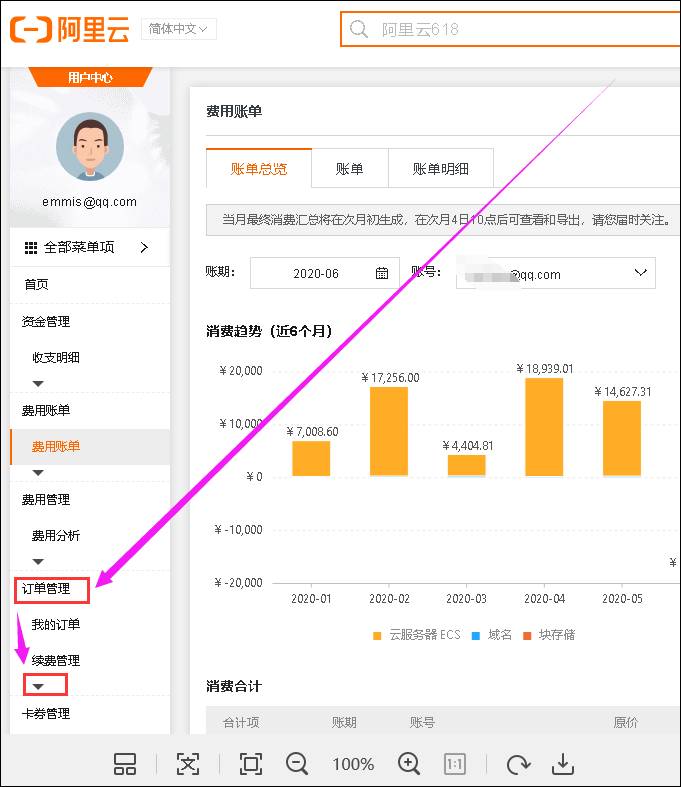Open the 简体中文 language dropdown
This screenshot has height=787, width=681.
point(179,29)
